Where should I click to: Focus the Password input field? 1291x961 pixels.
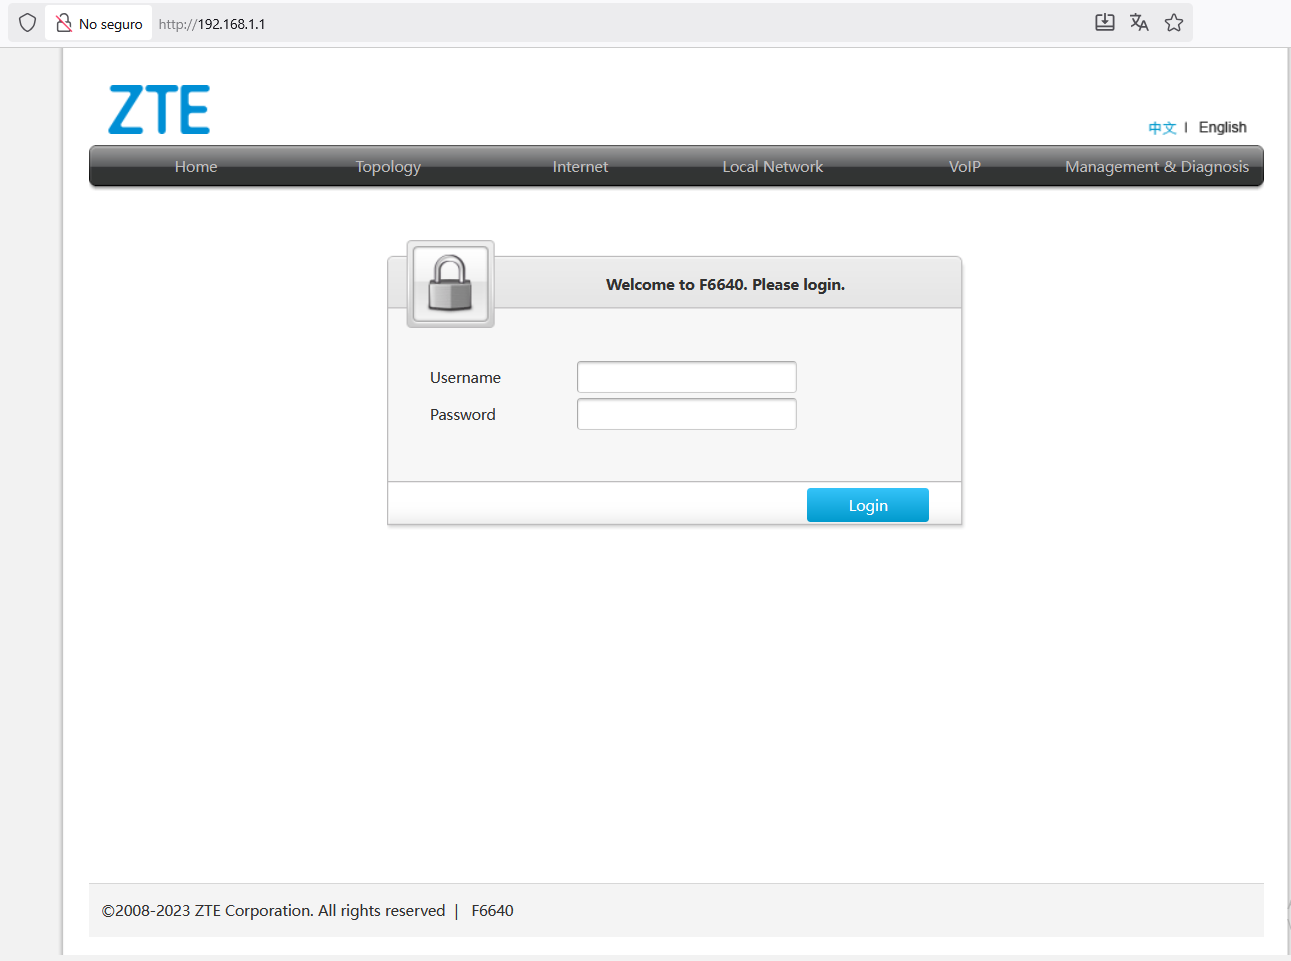pos(687,414)
